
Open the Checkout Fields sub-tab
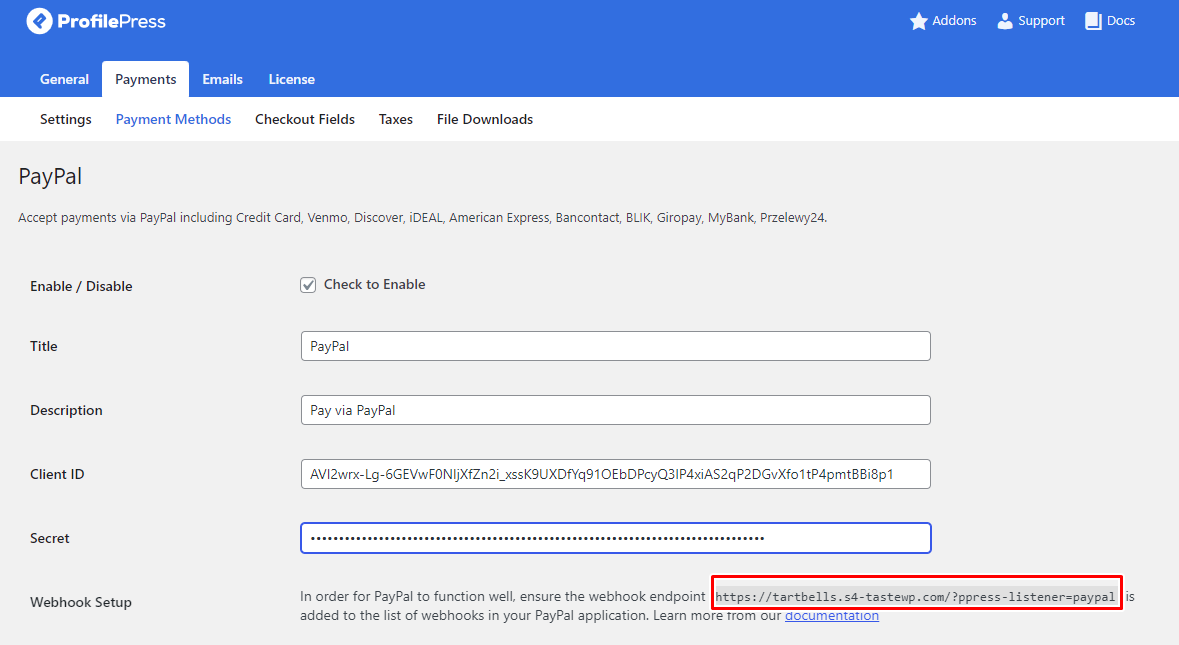(x=305, y=120)
